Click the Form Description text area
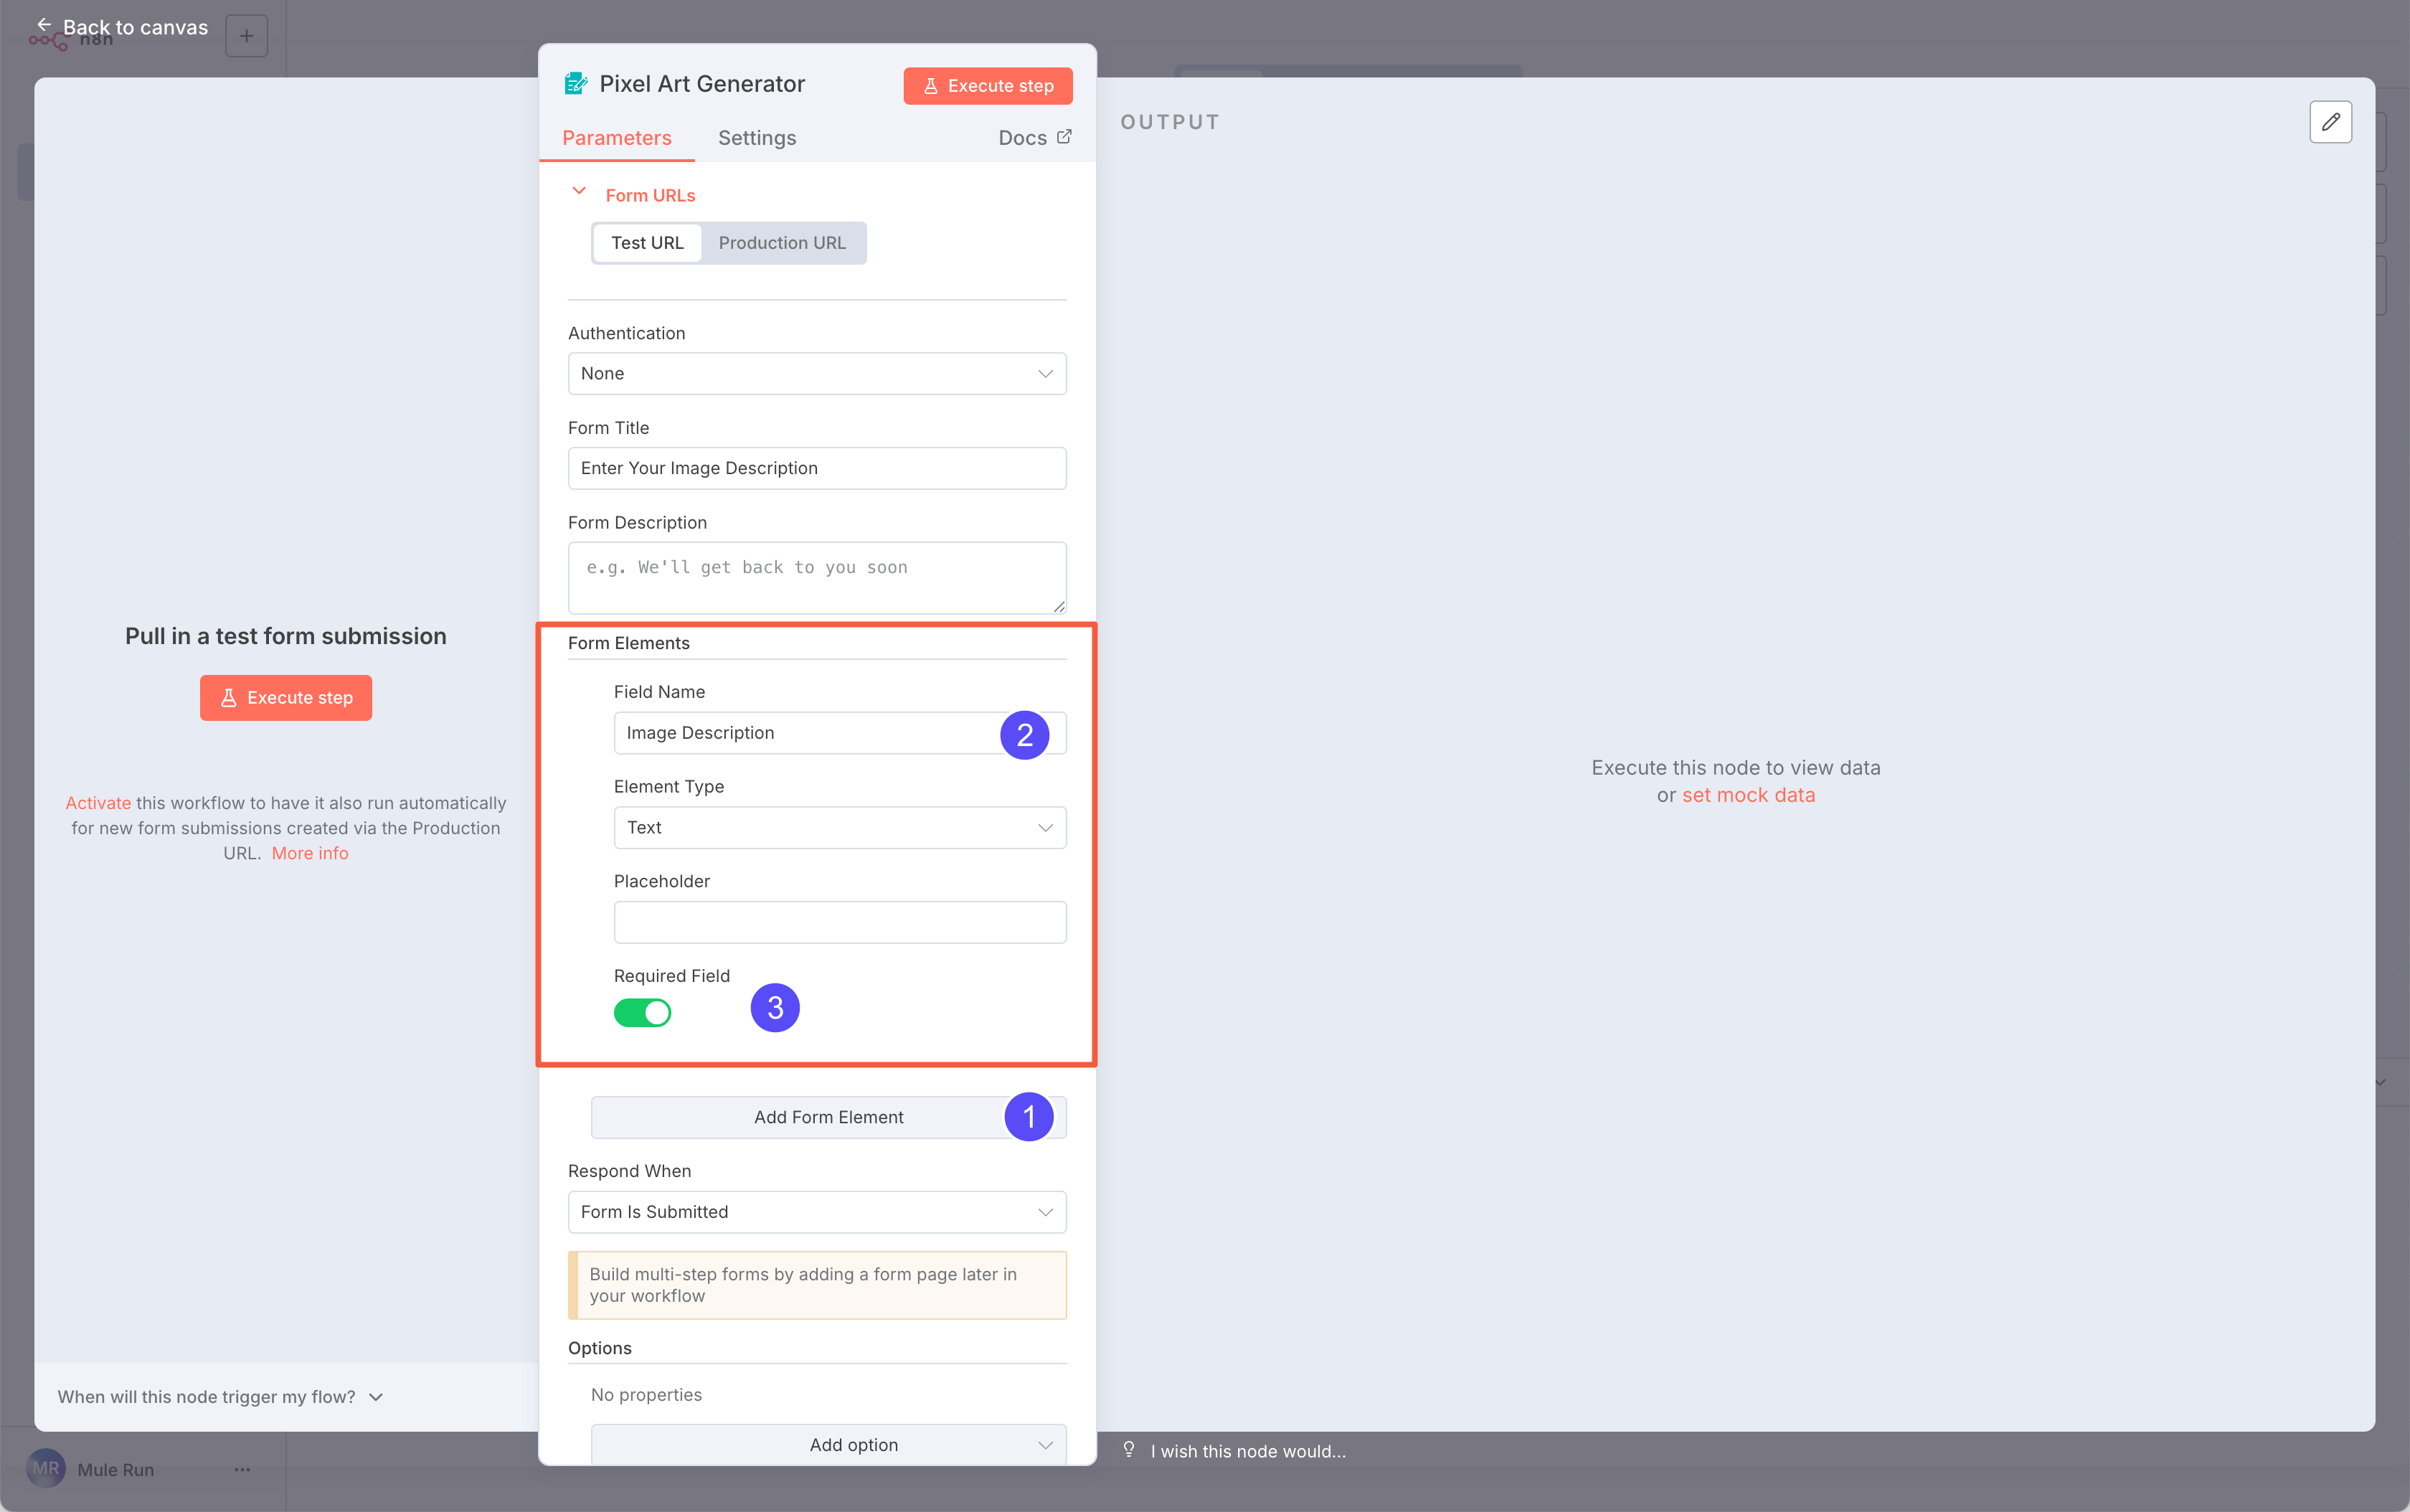This screenshot has width=2410, height=1512. 816,578
